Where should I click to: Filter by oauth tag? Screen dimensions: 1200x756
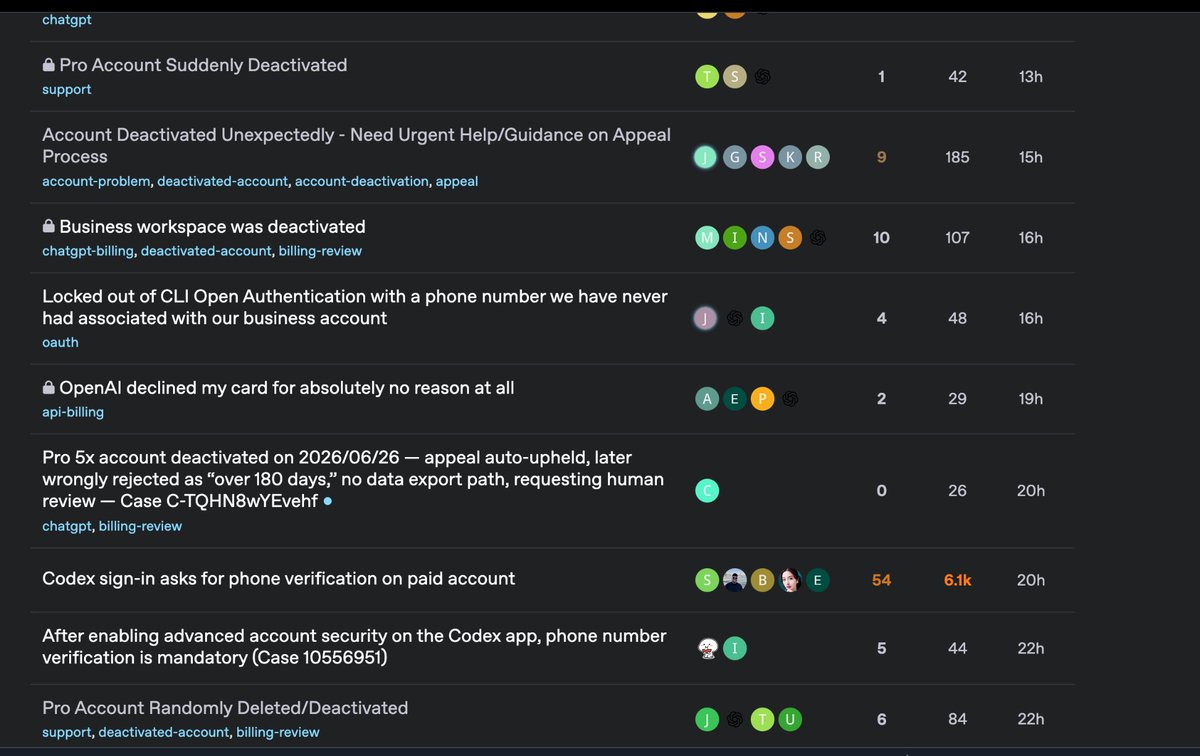[60, 342]
